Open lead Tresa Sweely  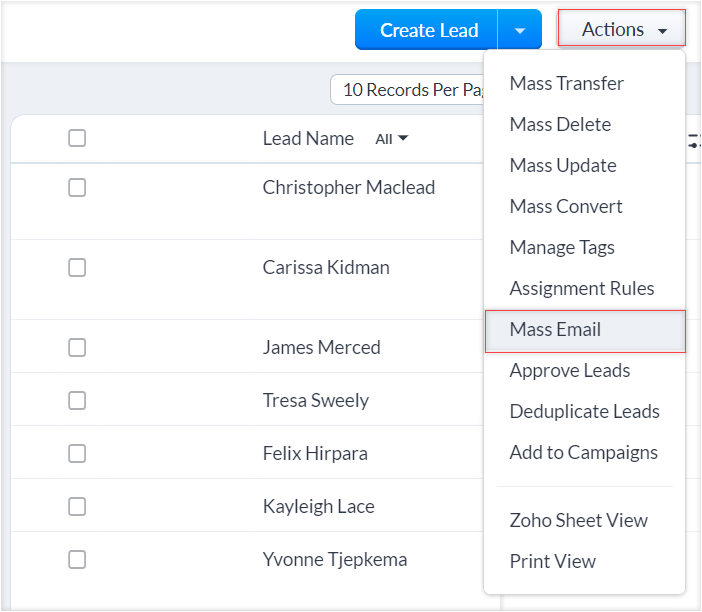pyautogui.click(x=315, y=401)
